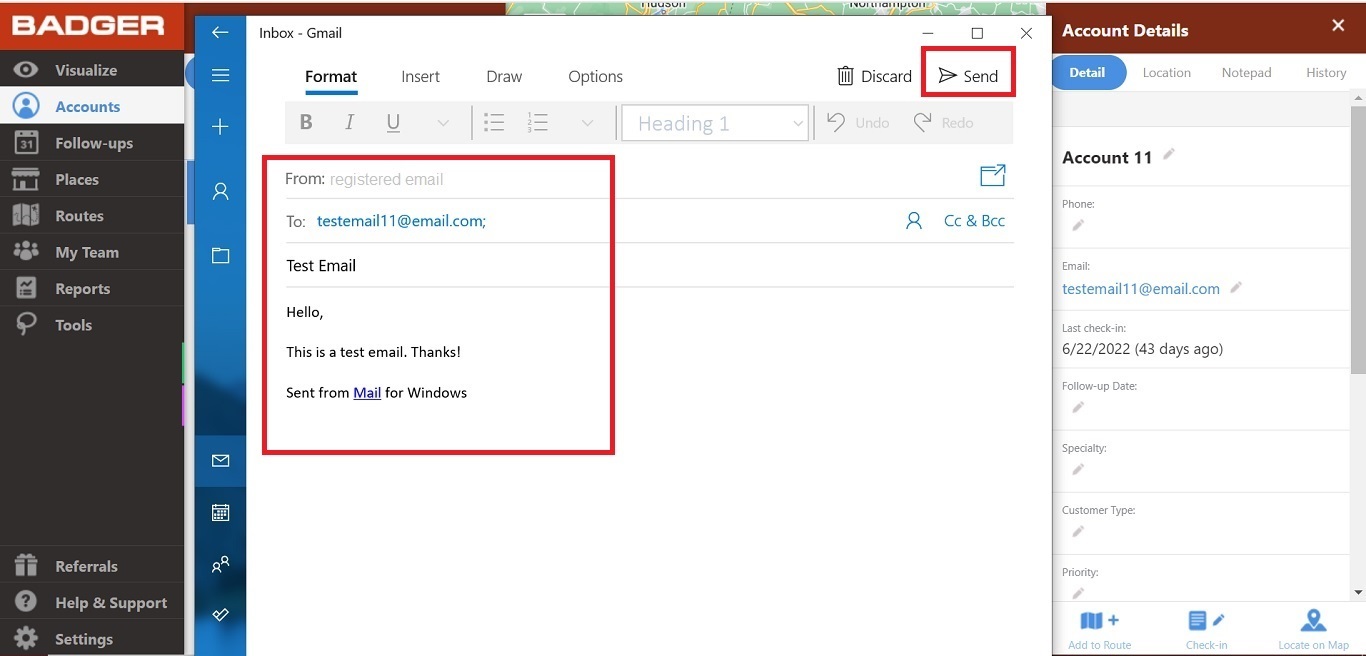Click the email body text area
This screenshot has height=656, width=1366.
click(649, 352)
